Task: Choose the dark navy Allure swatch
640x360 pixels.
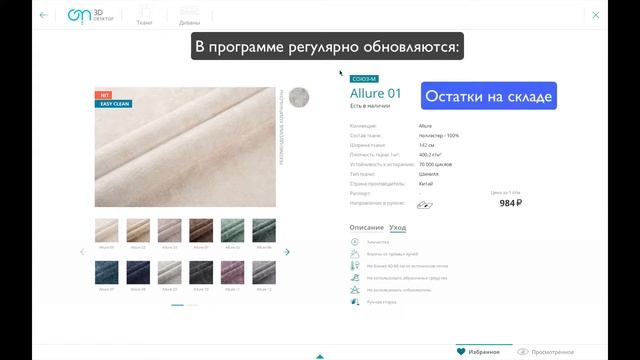Action: (138, 272)
